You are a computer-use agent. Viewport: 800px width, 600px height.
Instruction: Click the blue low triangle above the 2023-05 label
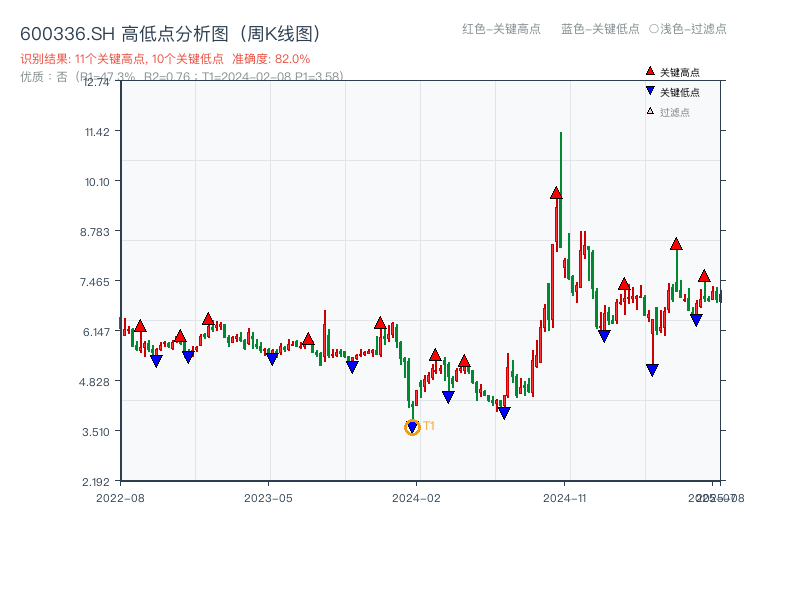272,359
